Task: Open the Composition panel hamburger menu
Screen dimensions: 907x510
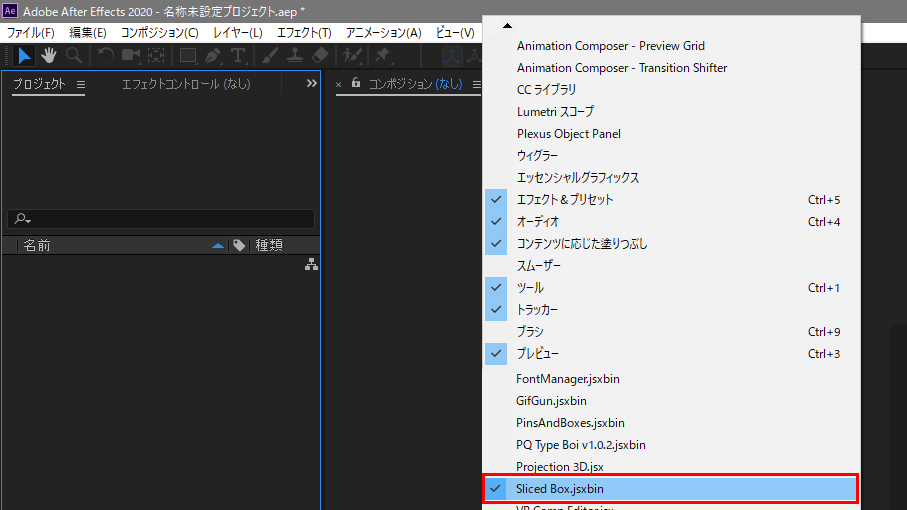Action: (477, 84)
